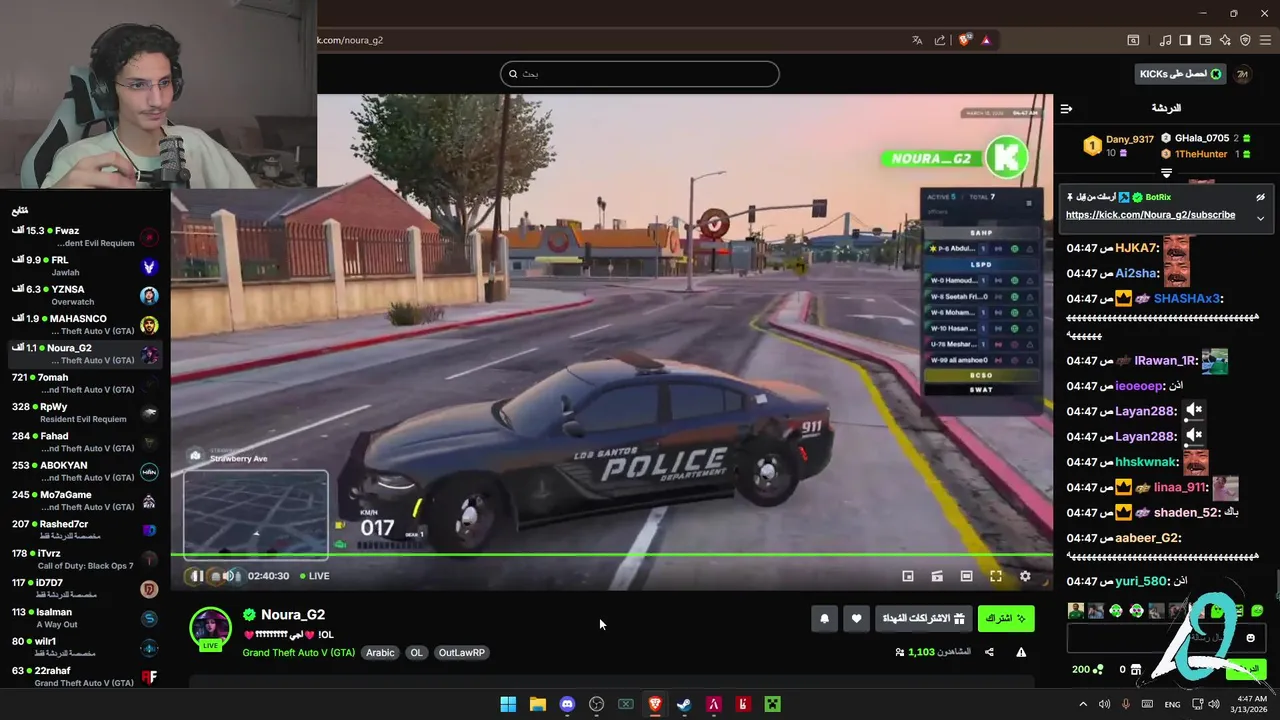Click the green اشتراك subscribe button
The height and width of the screenshot is (720, 1280).
(x=1006, y=619)
